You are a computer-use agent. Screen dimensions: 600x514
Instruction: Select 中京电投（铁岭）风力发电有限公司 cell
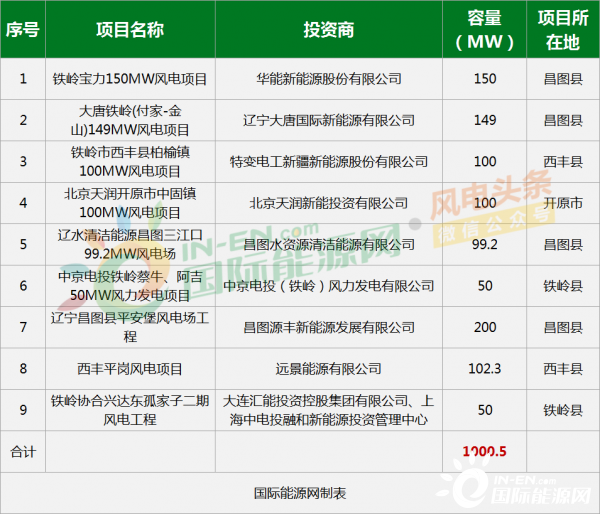point(329,286)
